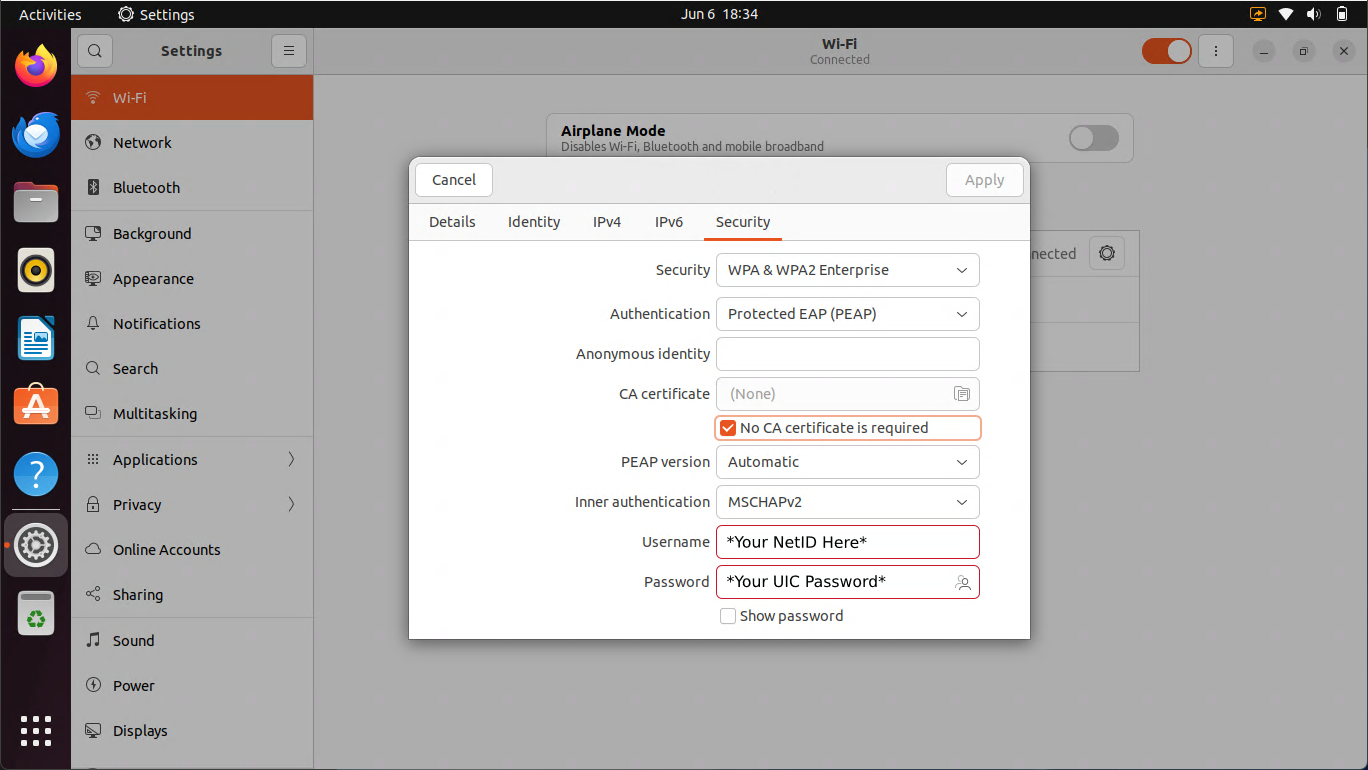This screenshot has width=1368, height=770.
Task: Open Ubuntu Software store from the dock
Action: pyautogui.click(x=36, y=406)
